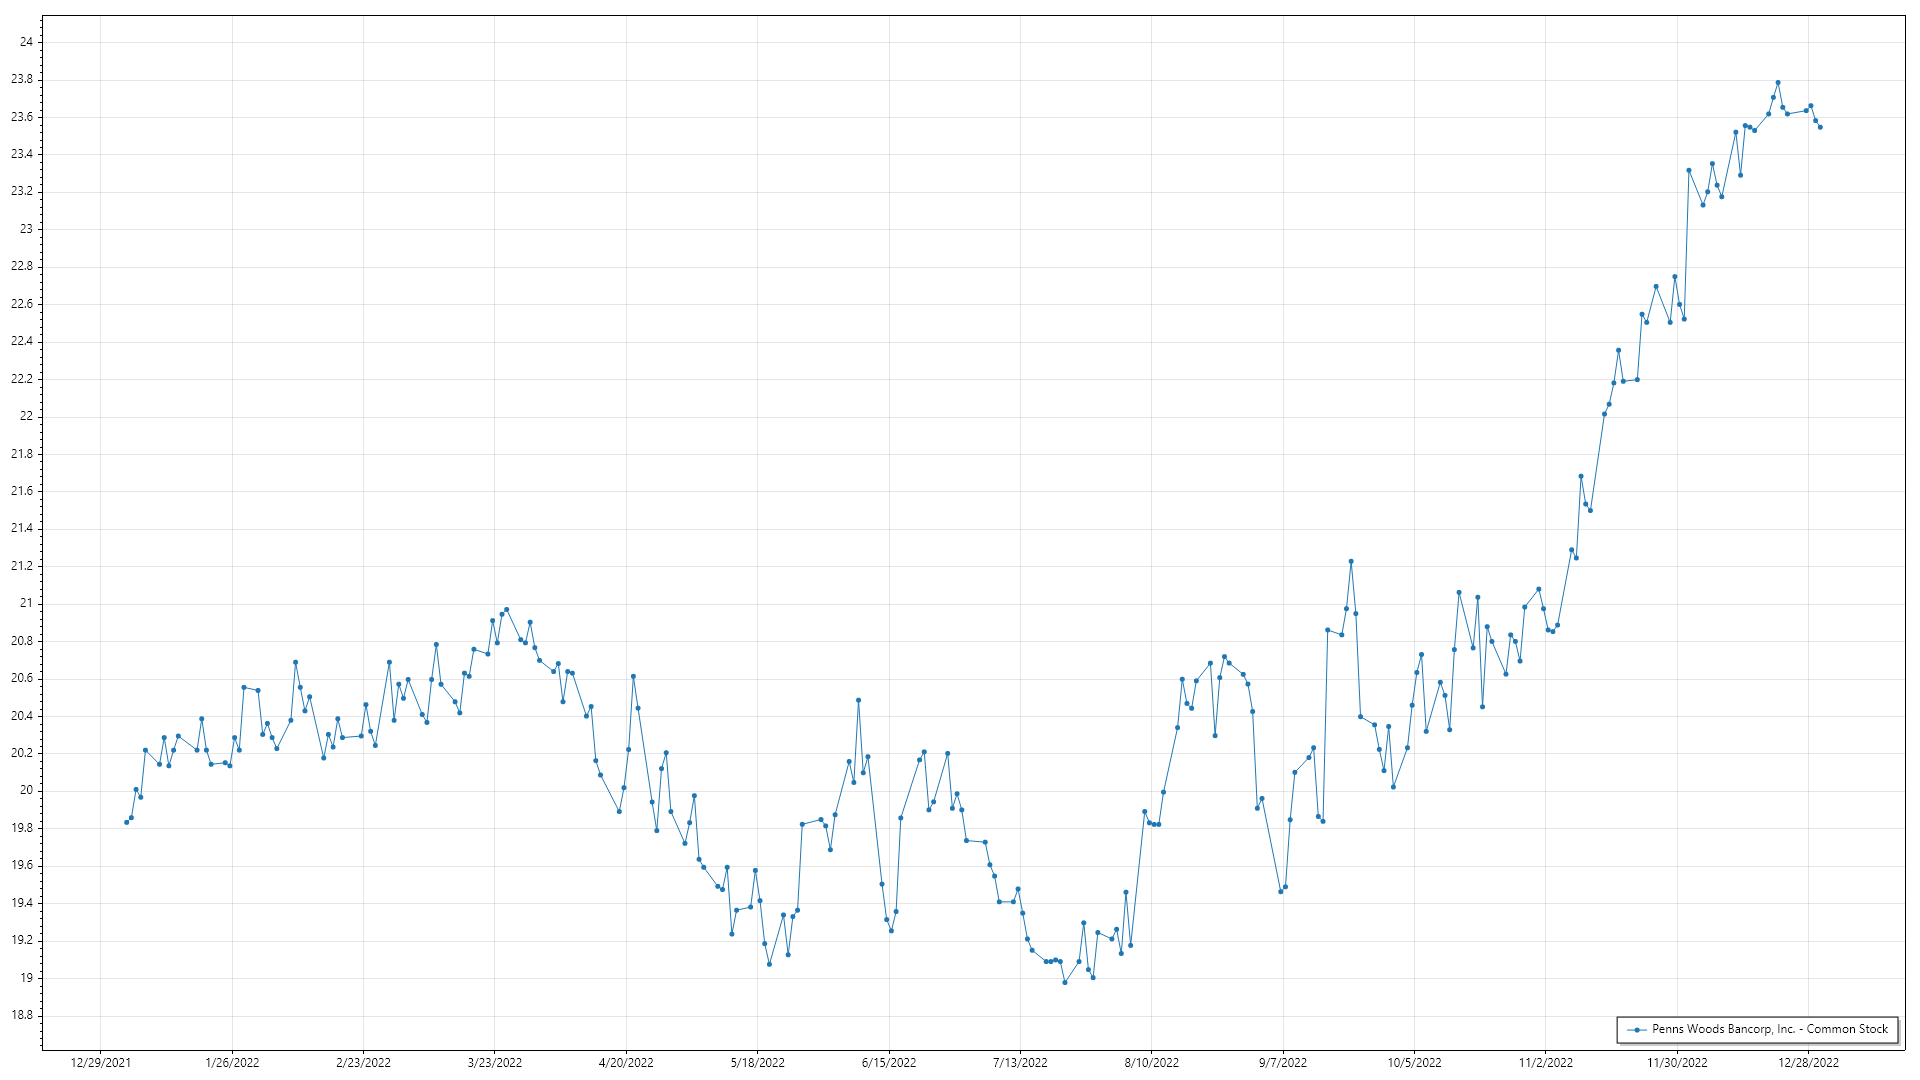
Task: Click the 10/5/2022 x-axis date label
Action: pos(1414,1063)
